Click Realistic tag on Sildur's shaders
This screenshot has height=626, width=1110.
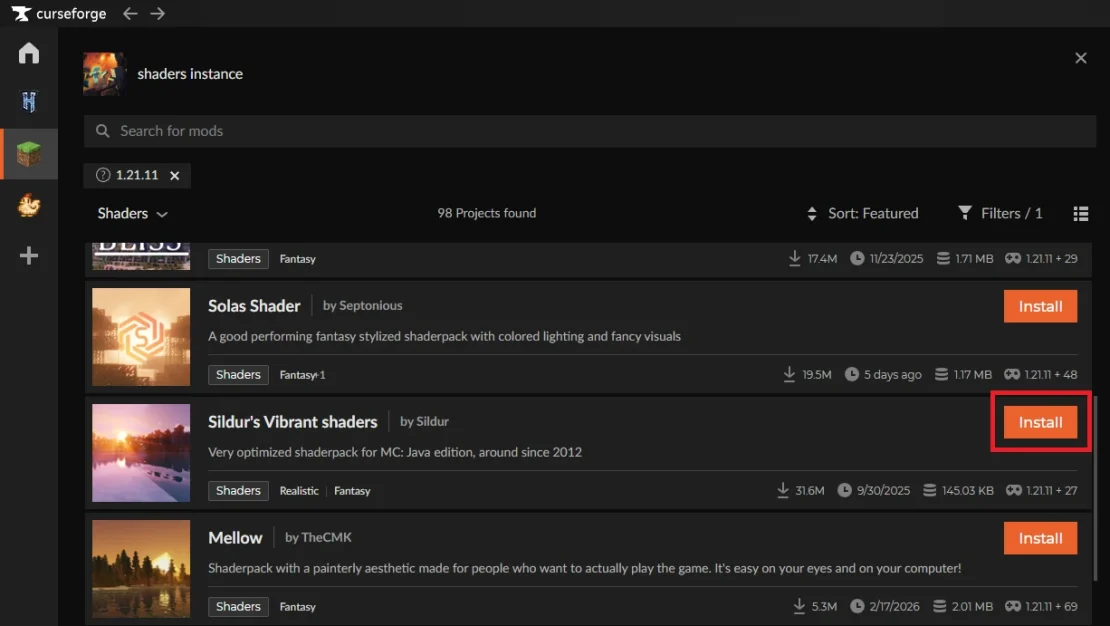click(299, 491)
